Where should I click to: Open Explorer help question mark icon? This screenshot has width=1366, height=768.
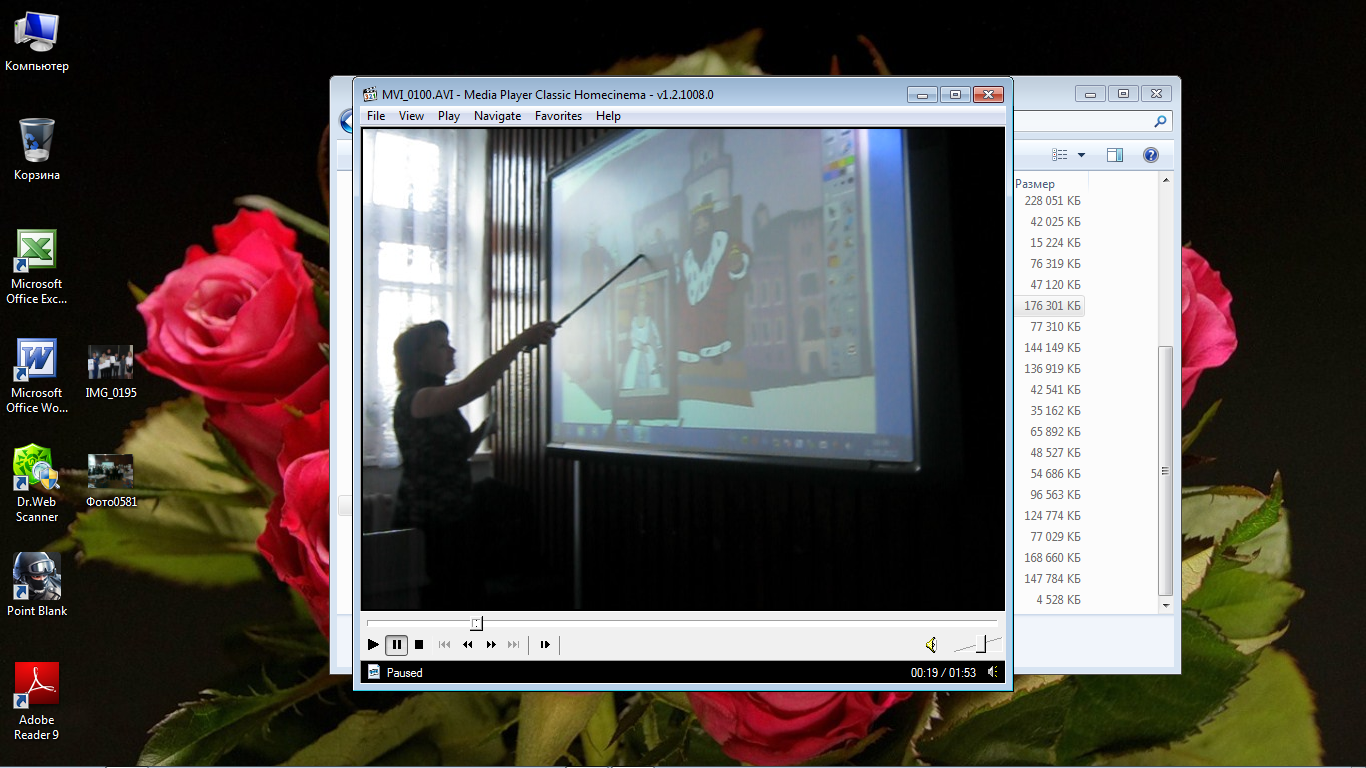coord(1150,155)
